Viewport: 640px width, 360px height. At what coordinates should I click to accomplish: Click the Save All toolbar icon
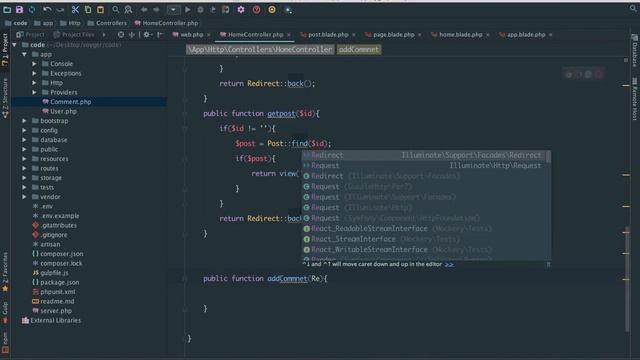pos(19,10)
